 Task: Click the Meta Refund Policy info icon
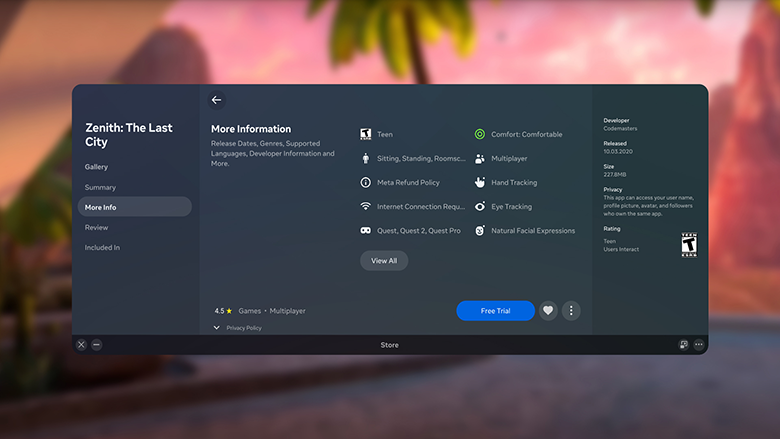[366, 182]
